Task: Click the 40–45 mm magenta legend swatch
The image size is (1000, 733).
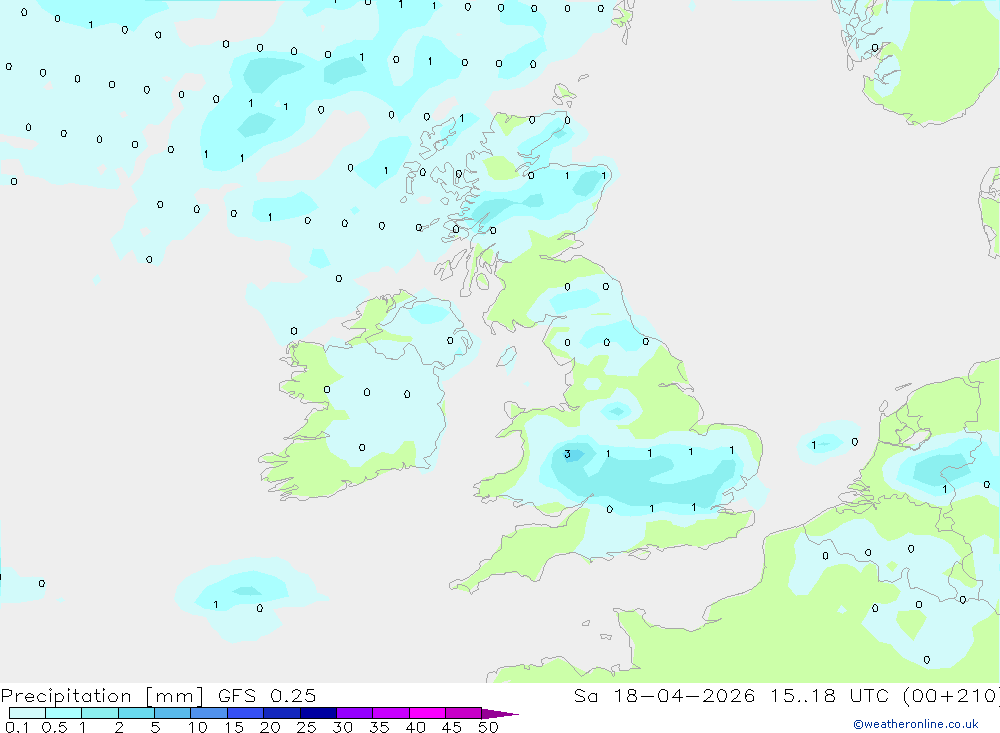Action: pos(427,713)
